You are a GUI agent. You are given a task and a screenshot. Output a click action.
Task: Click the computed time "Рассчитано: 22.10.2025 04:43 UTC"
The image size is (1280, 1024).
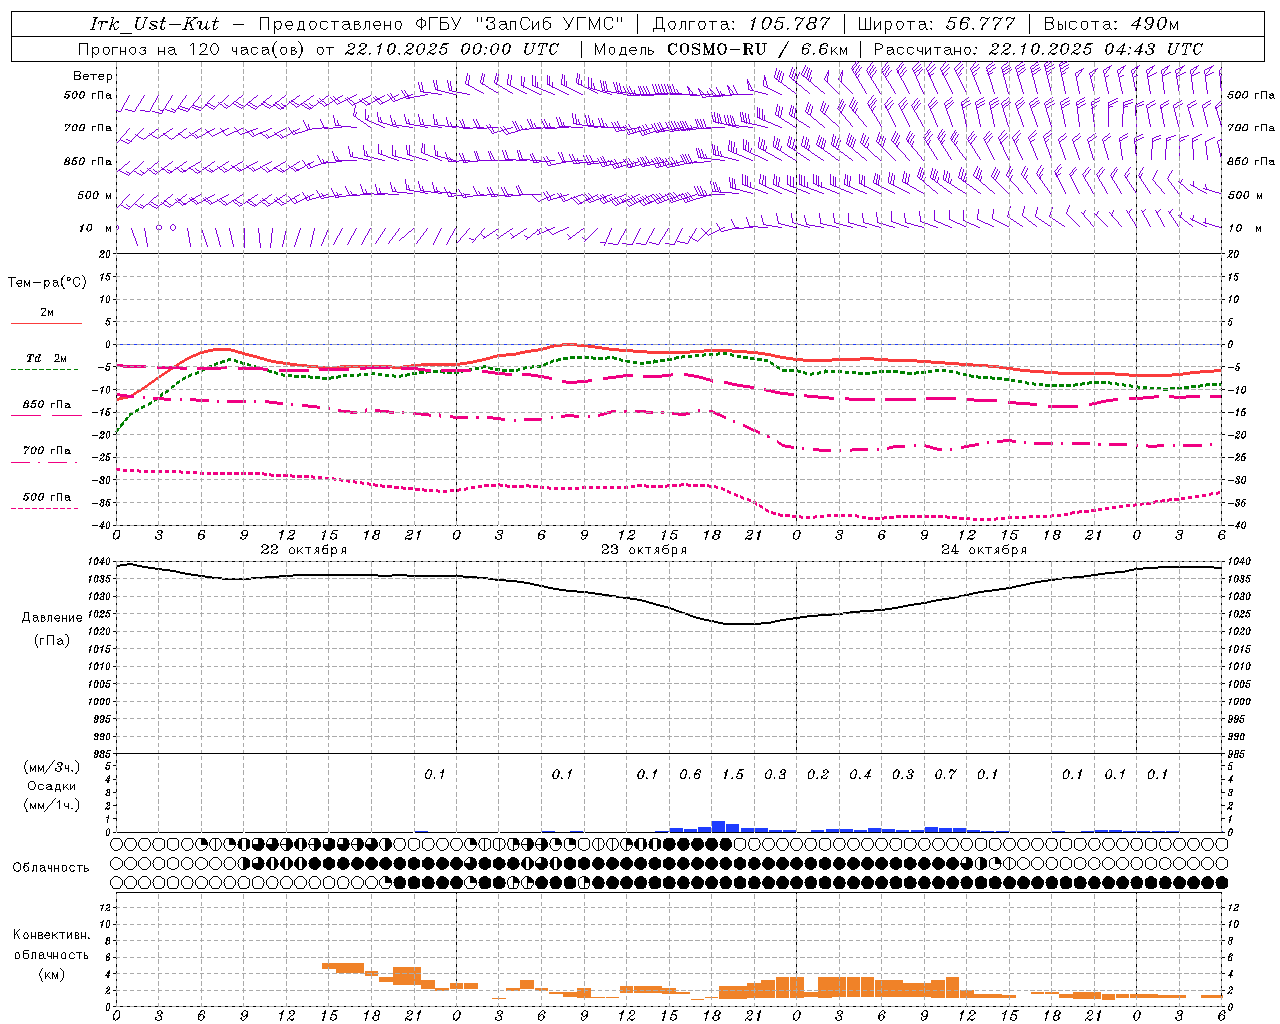coord(1038,49)
